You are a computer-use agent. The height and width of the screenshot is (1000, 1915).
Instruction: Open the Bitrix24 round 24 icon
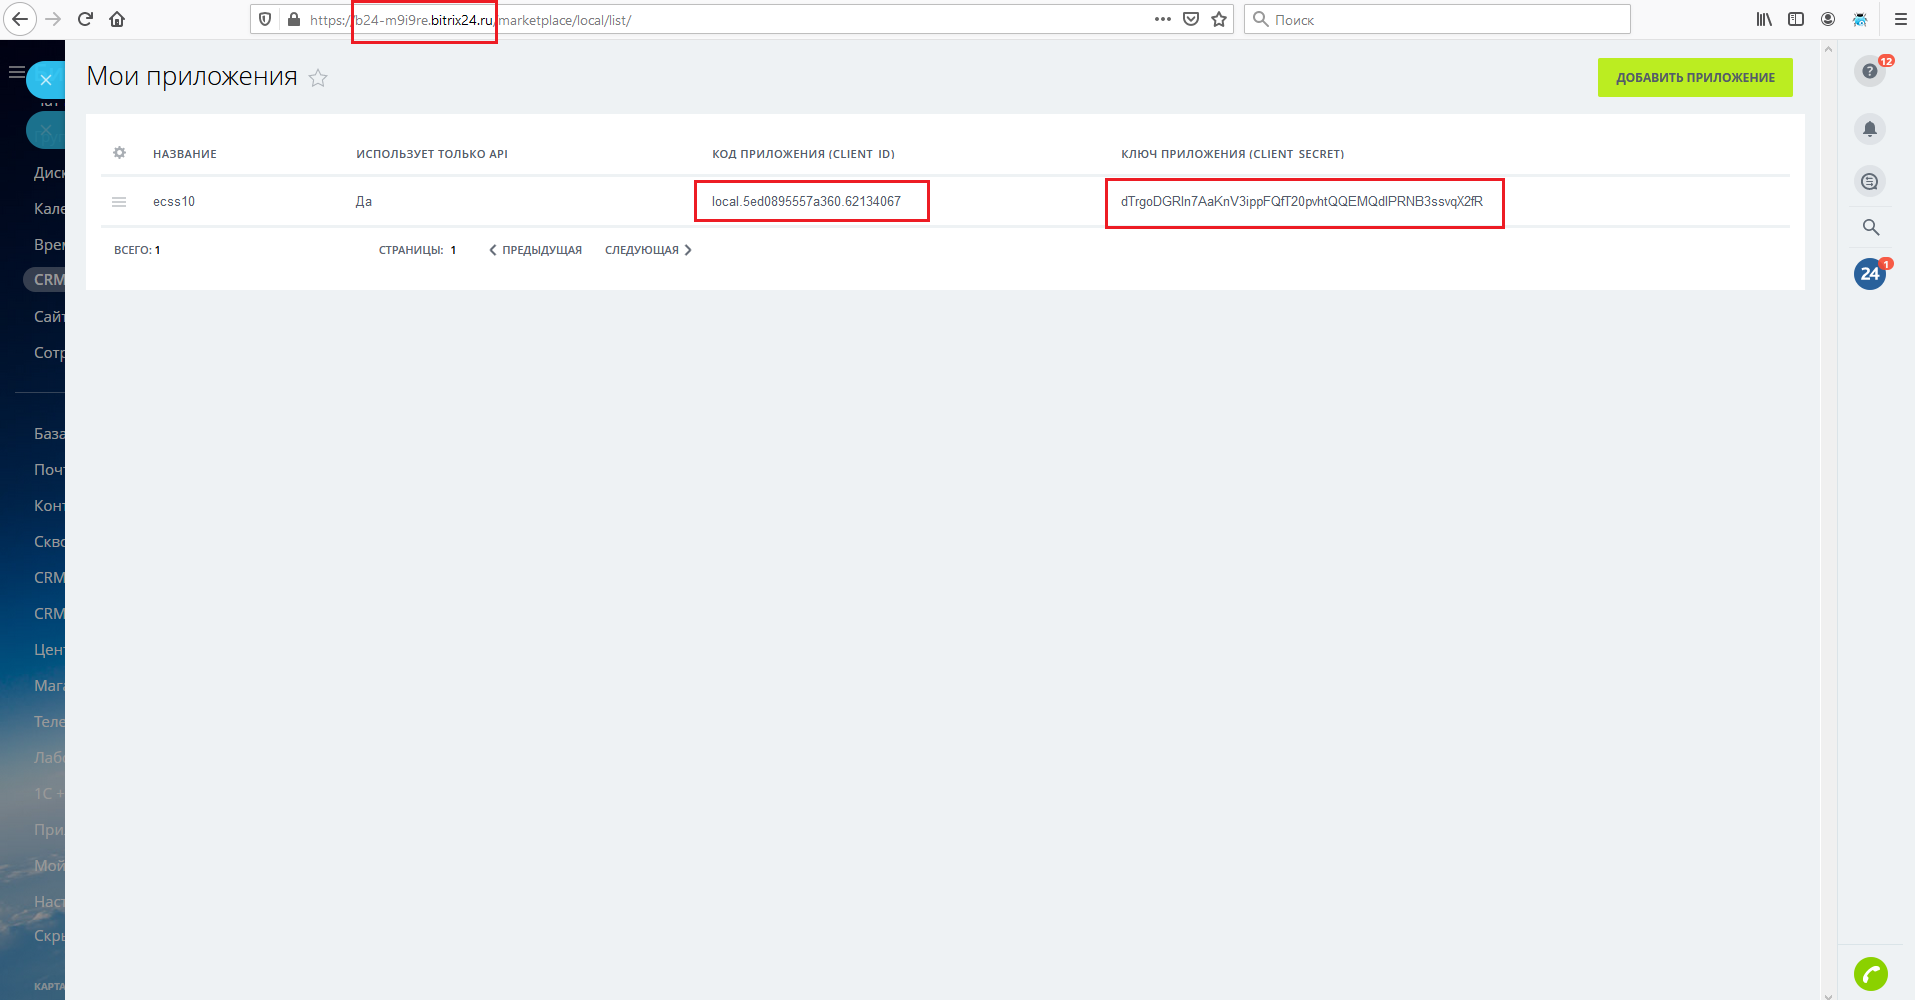1870,274
